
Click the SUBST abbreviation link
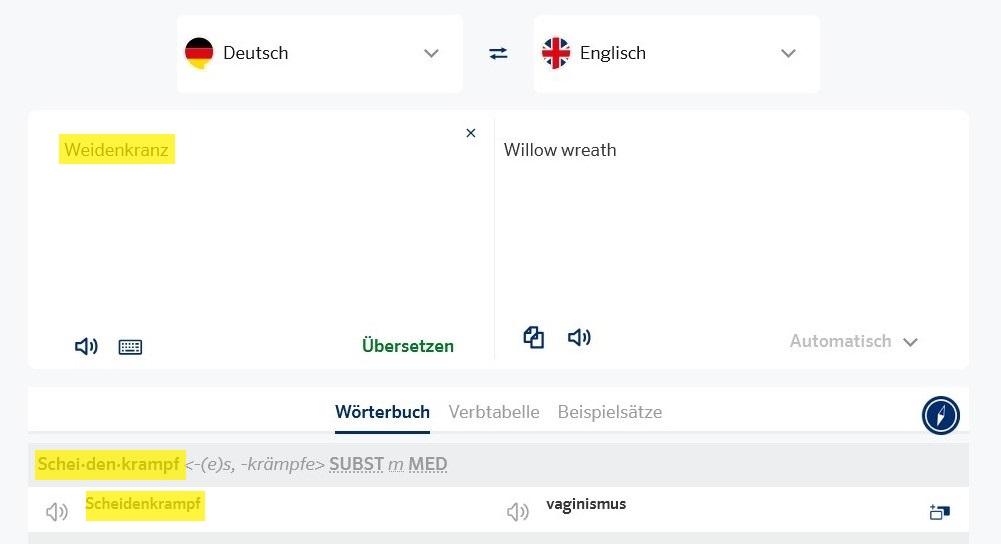coord(357,464)
